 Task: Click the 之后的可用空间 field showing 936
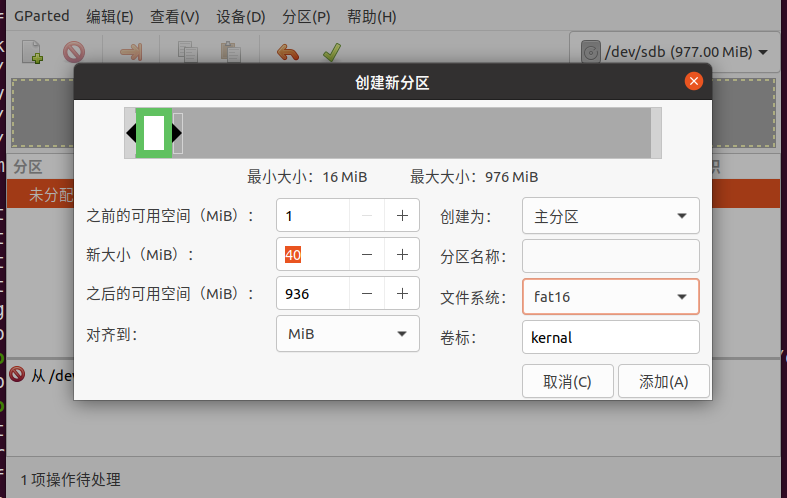(313, 294)
